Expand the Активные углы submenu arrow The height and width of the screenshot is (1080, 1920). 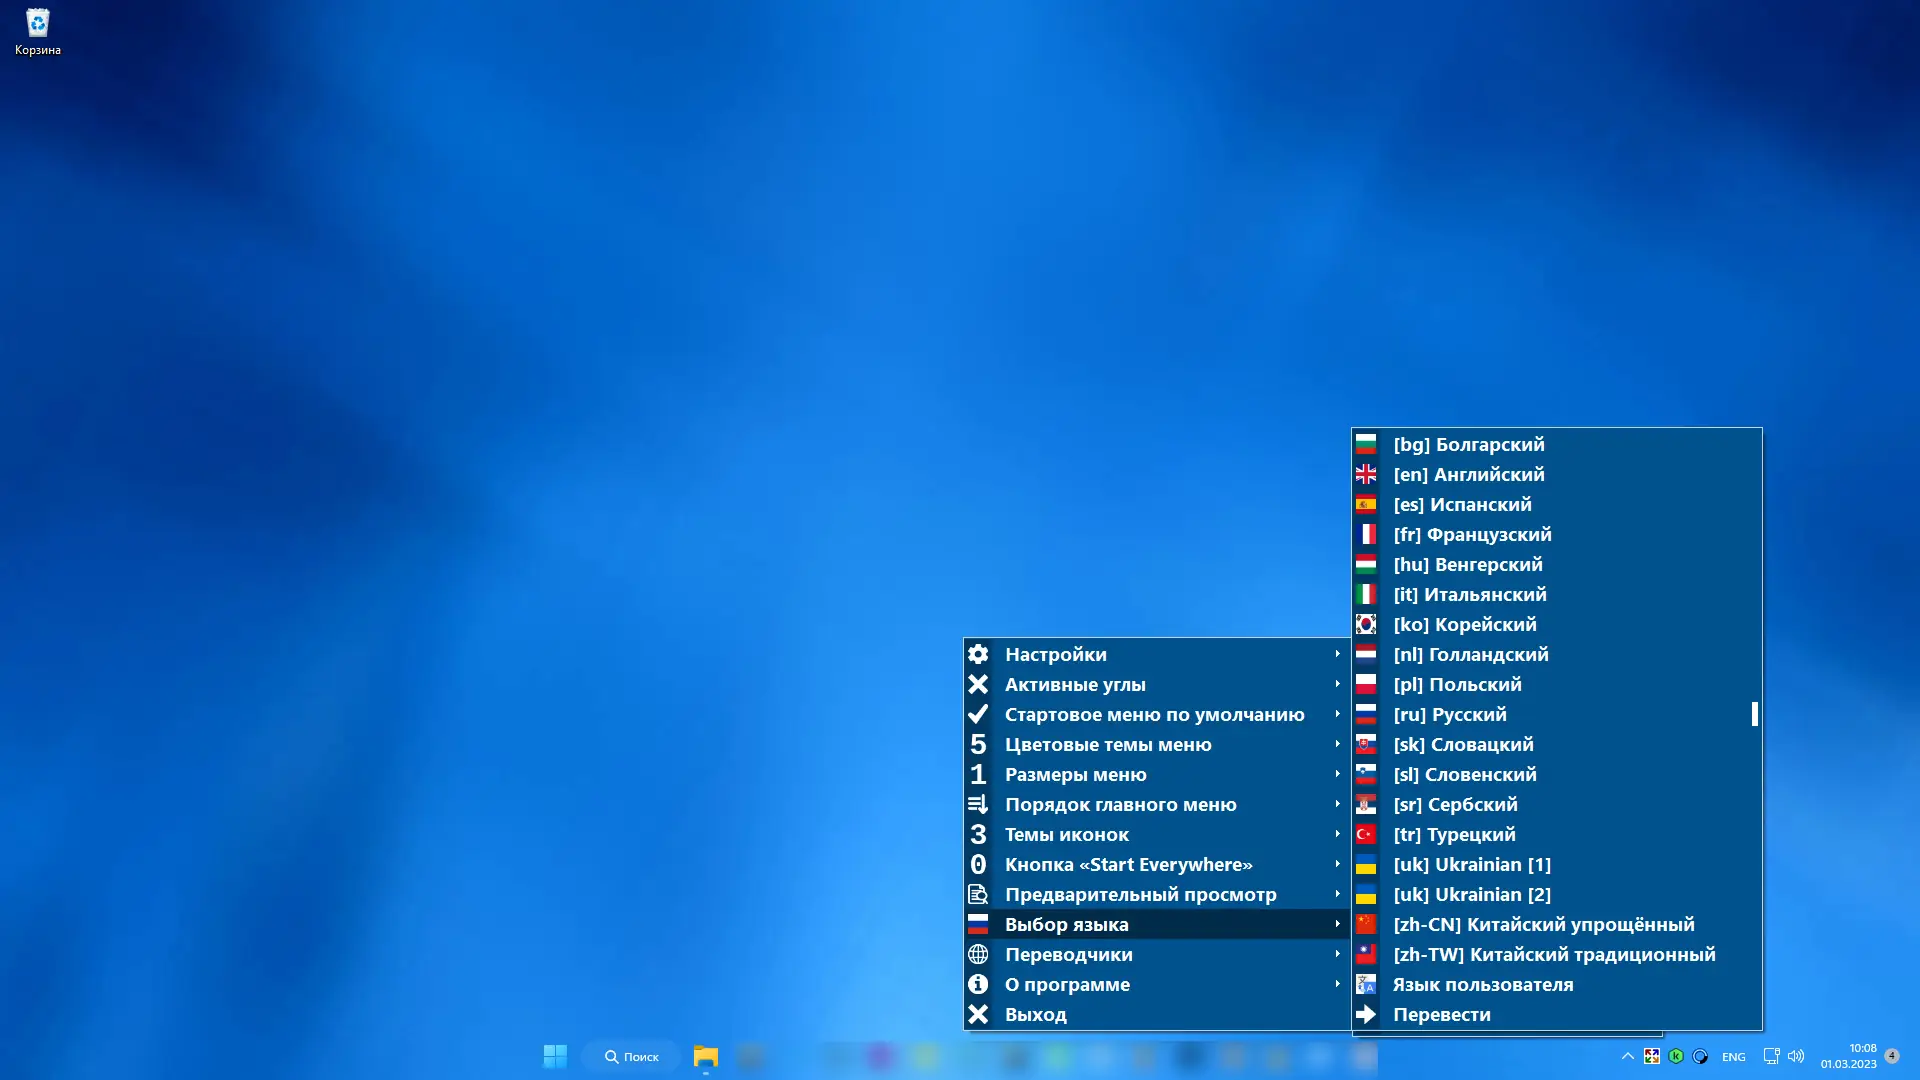click(1337, 684)
